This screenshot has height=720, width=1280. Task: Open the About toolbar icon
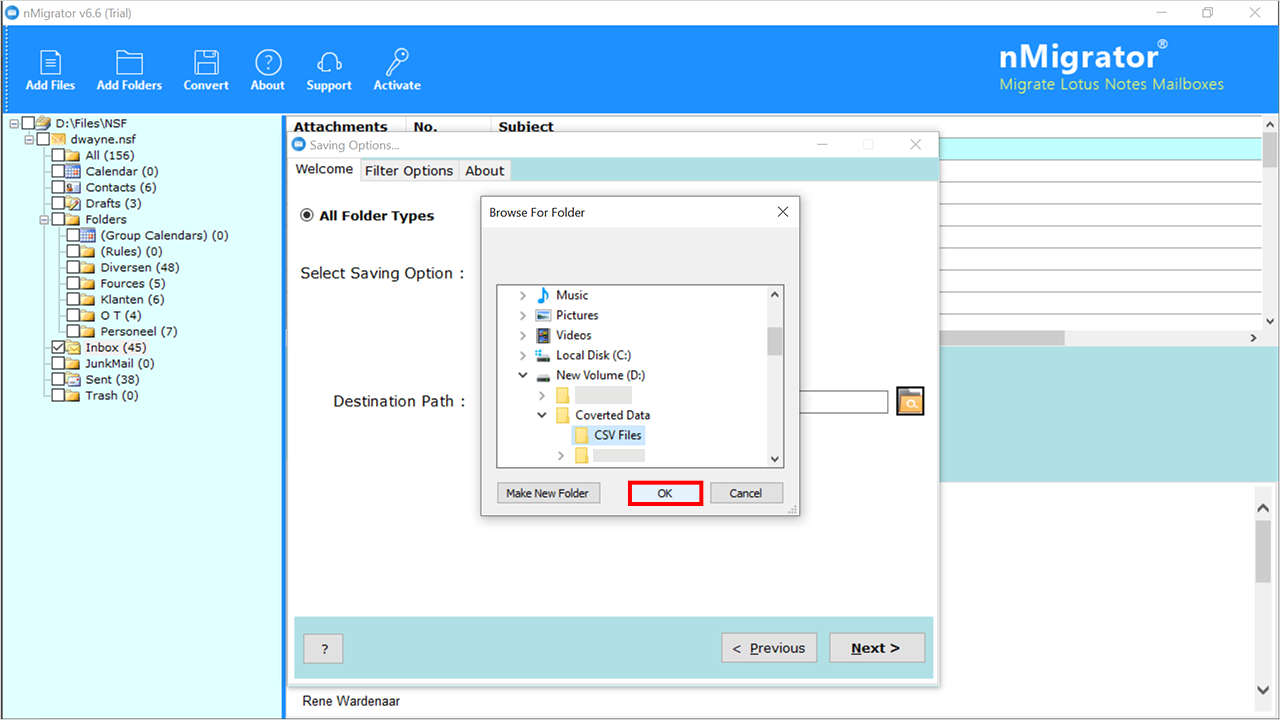click(268, 62)
